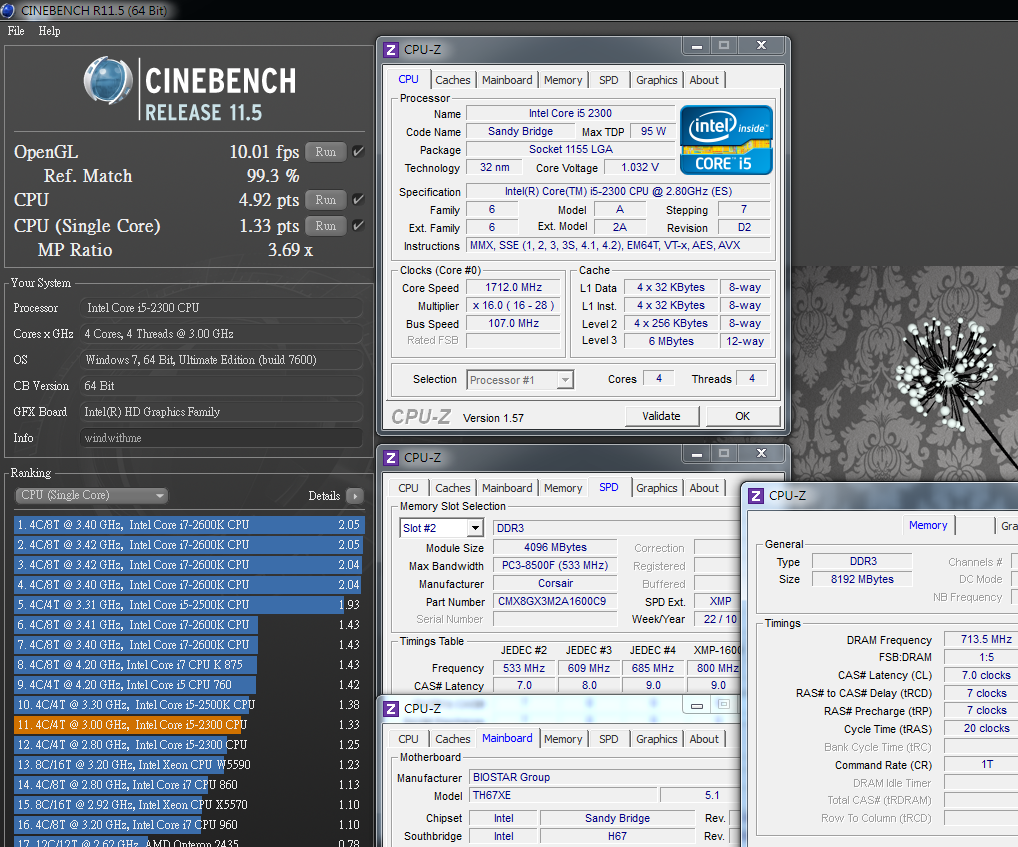
Task: Click the Code Name value Sandy Bridge
Action: 521,131
